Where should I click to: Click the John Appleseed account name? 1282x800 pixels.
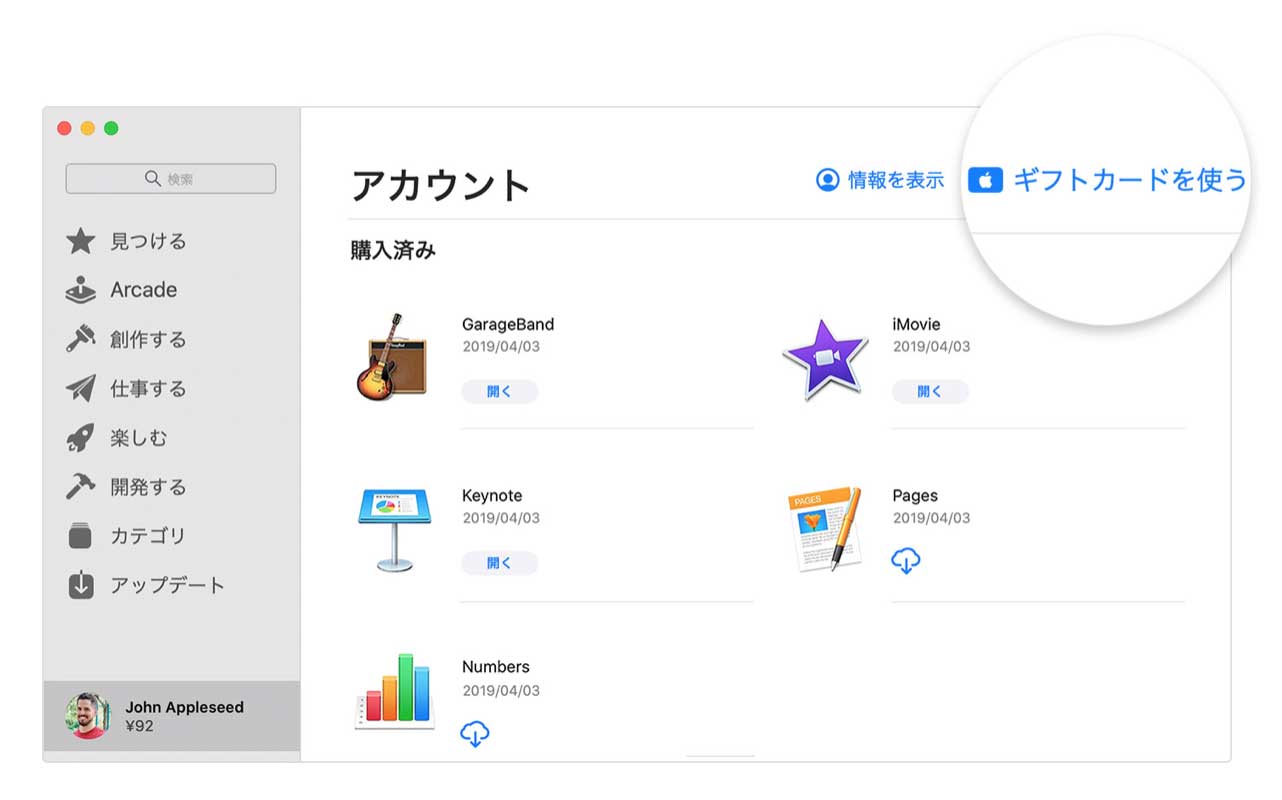(x=184, y=707)
